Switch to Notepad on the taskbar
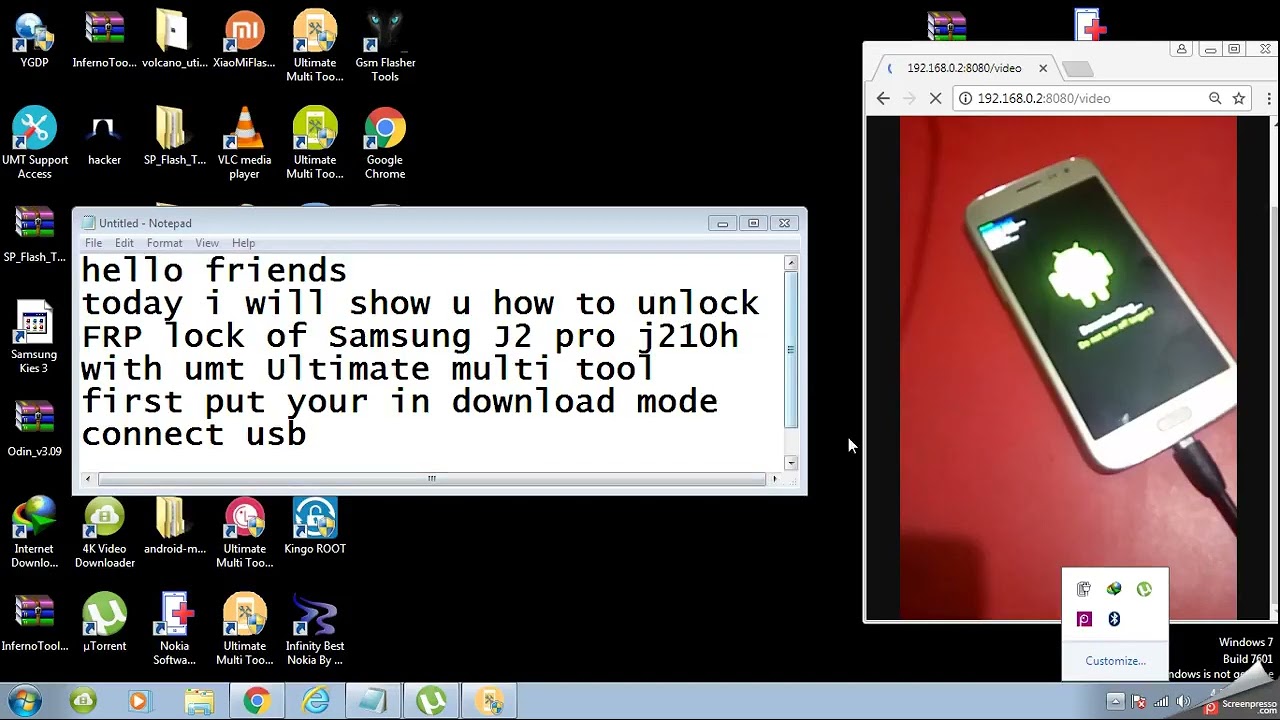The image size is (1280, 720). [373, 702]
